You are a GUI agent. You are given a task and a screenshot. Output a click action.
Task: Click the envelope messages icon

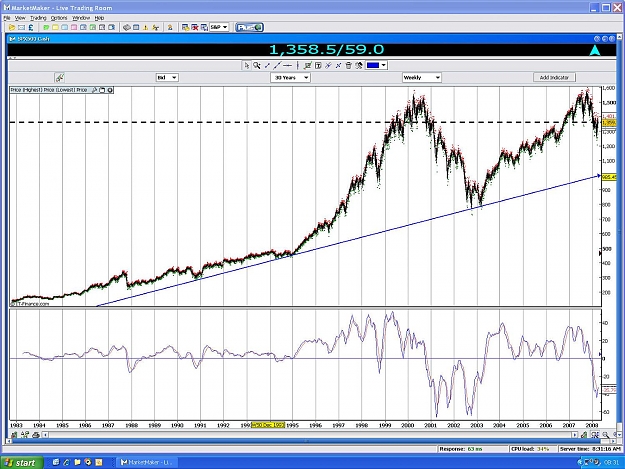coord(22,27)
